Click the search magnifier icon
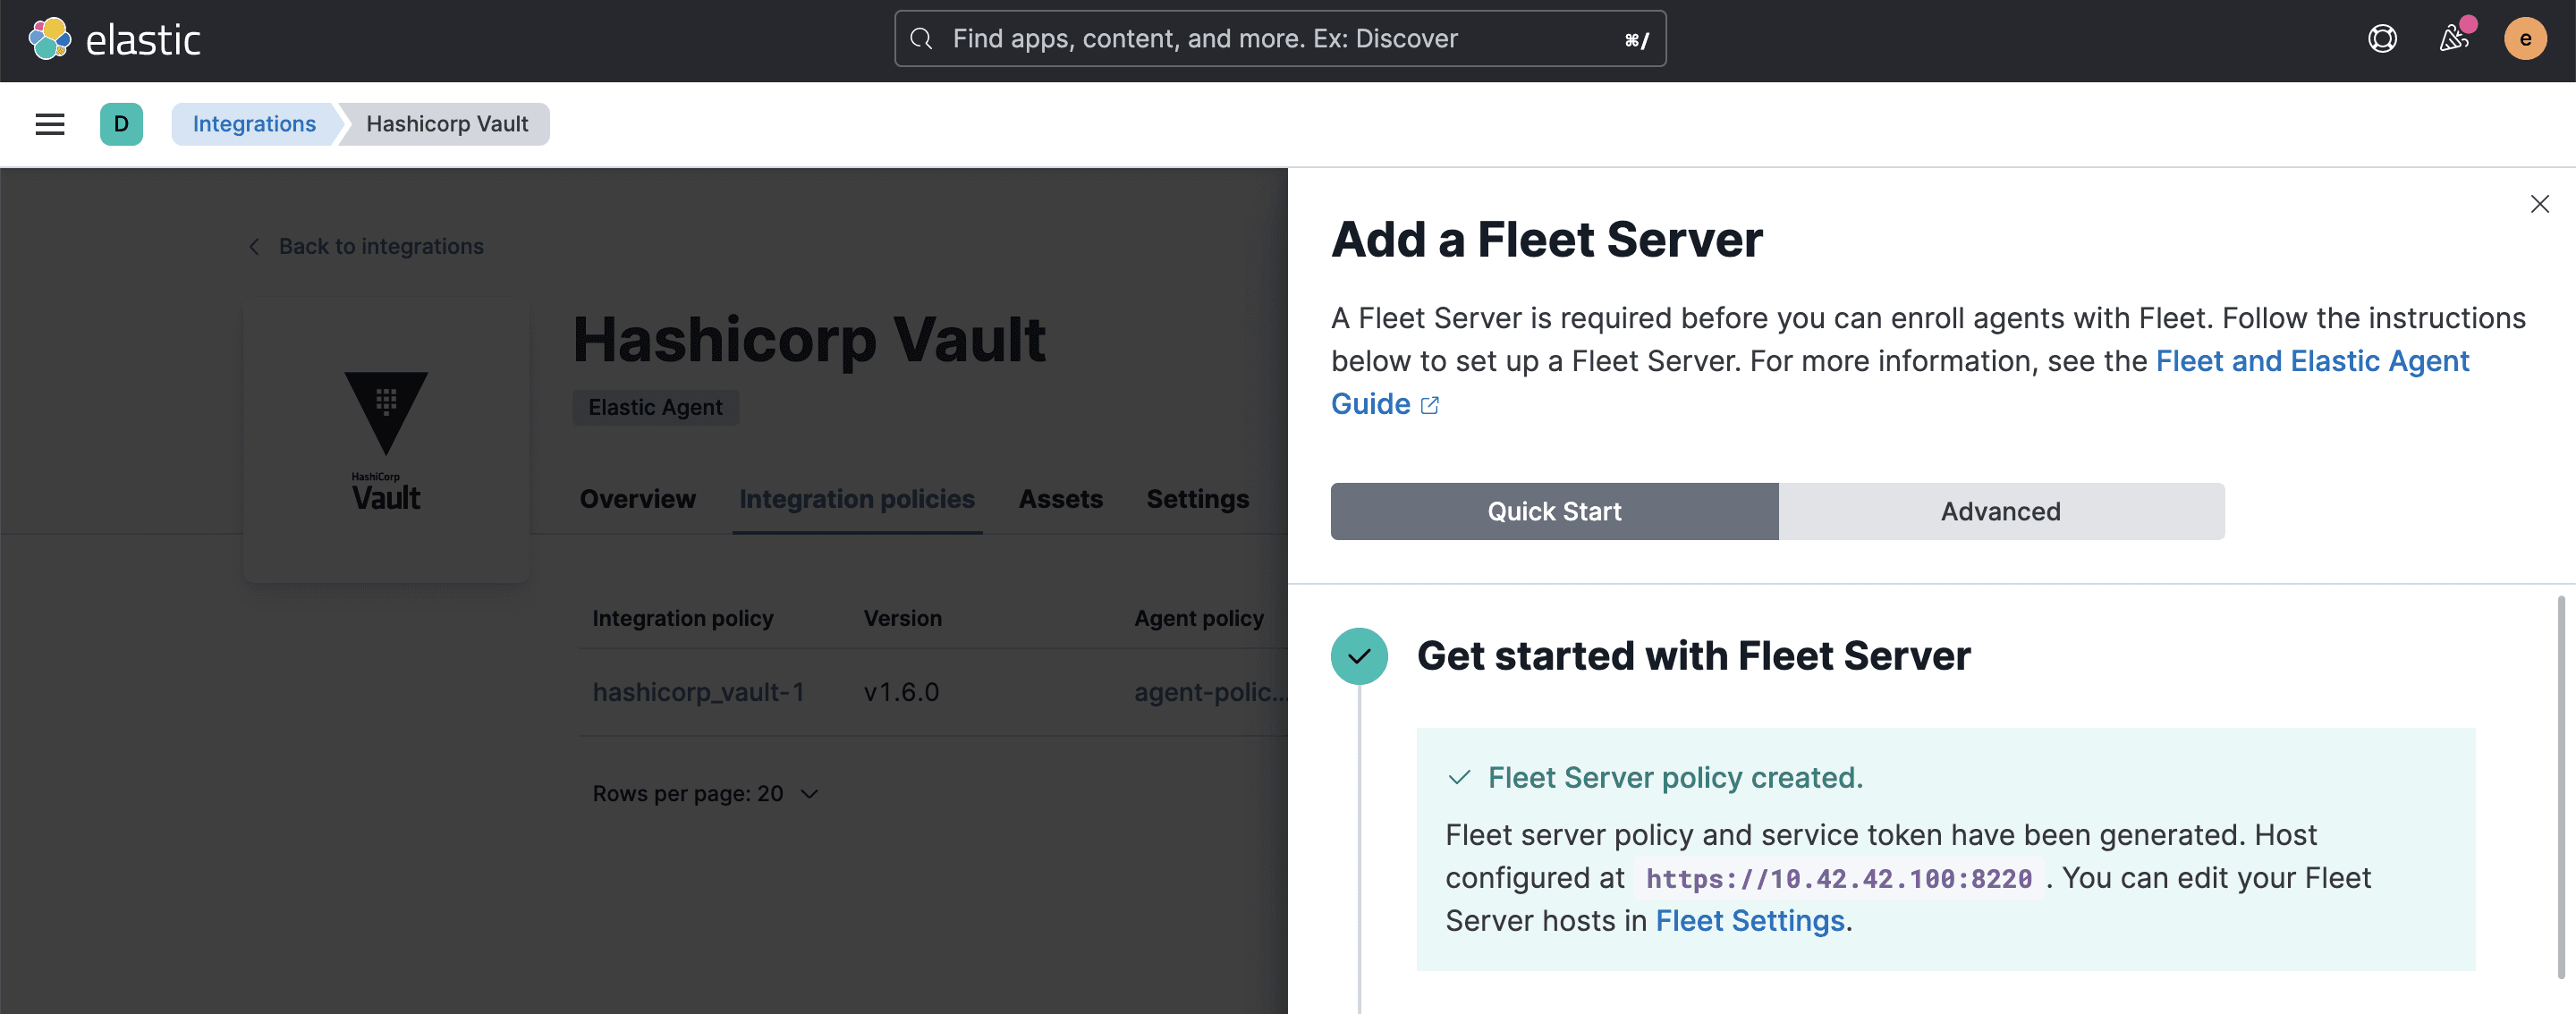 [921, 39]
